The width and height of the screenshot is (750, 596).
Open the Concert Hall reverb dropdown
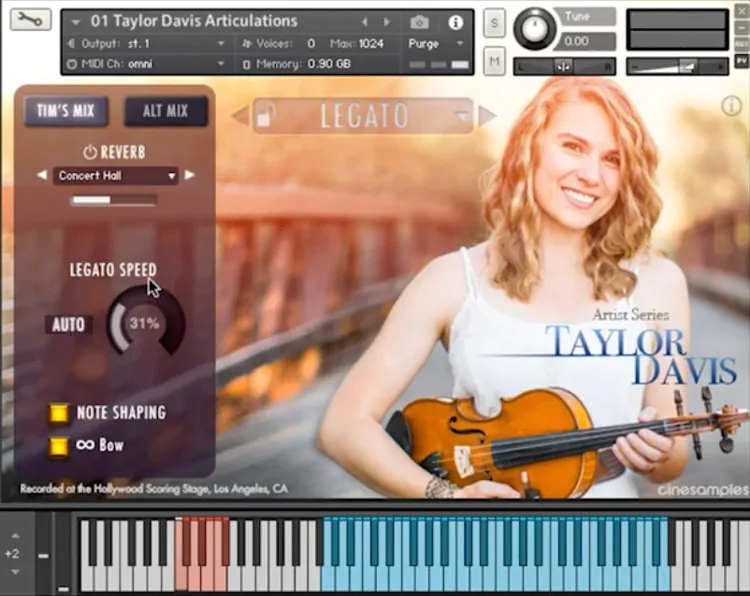click(x=115, y=176)
